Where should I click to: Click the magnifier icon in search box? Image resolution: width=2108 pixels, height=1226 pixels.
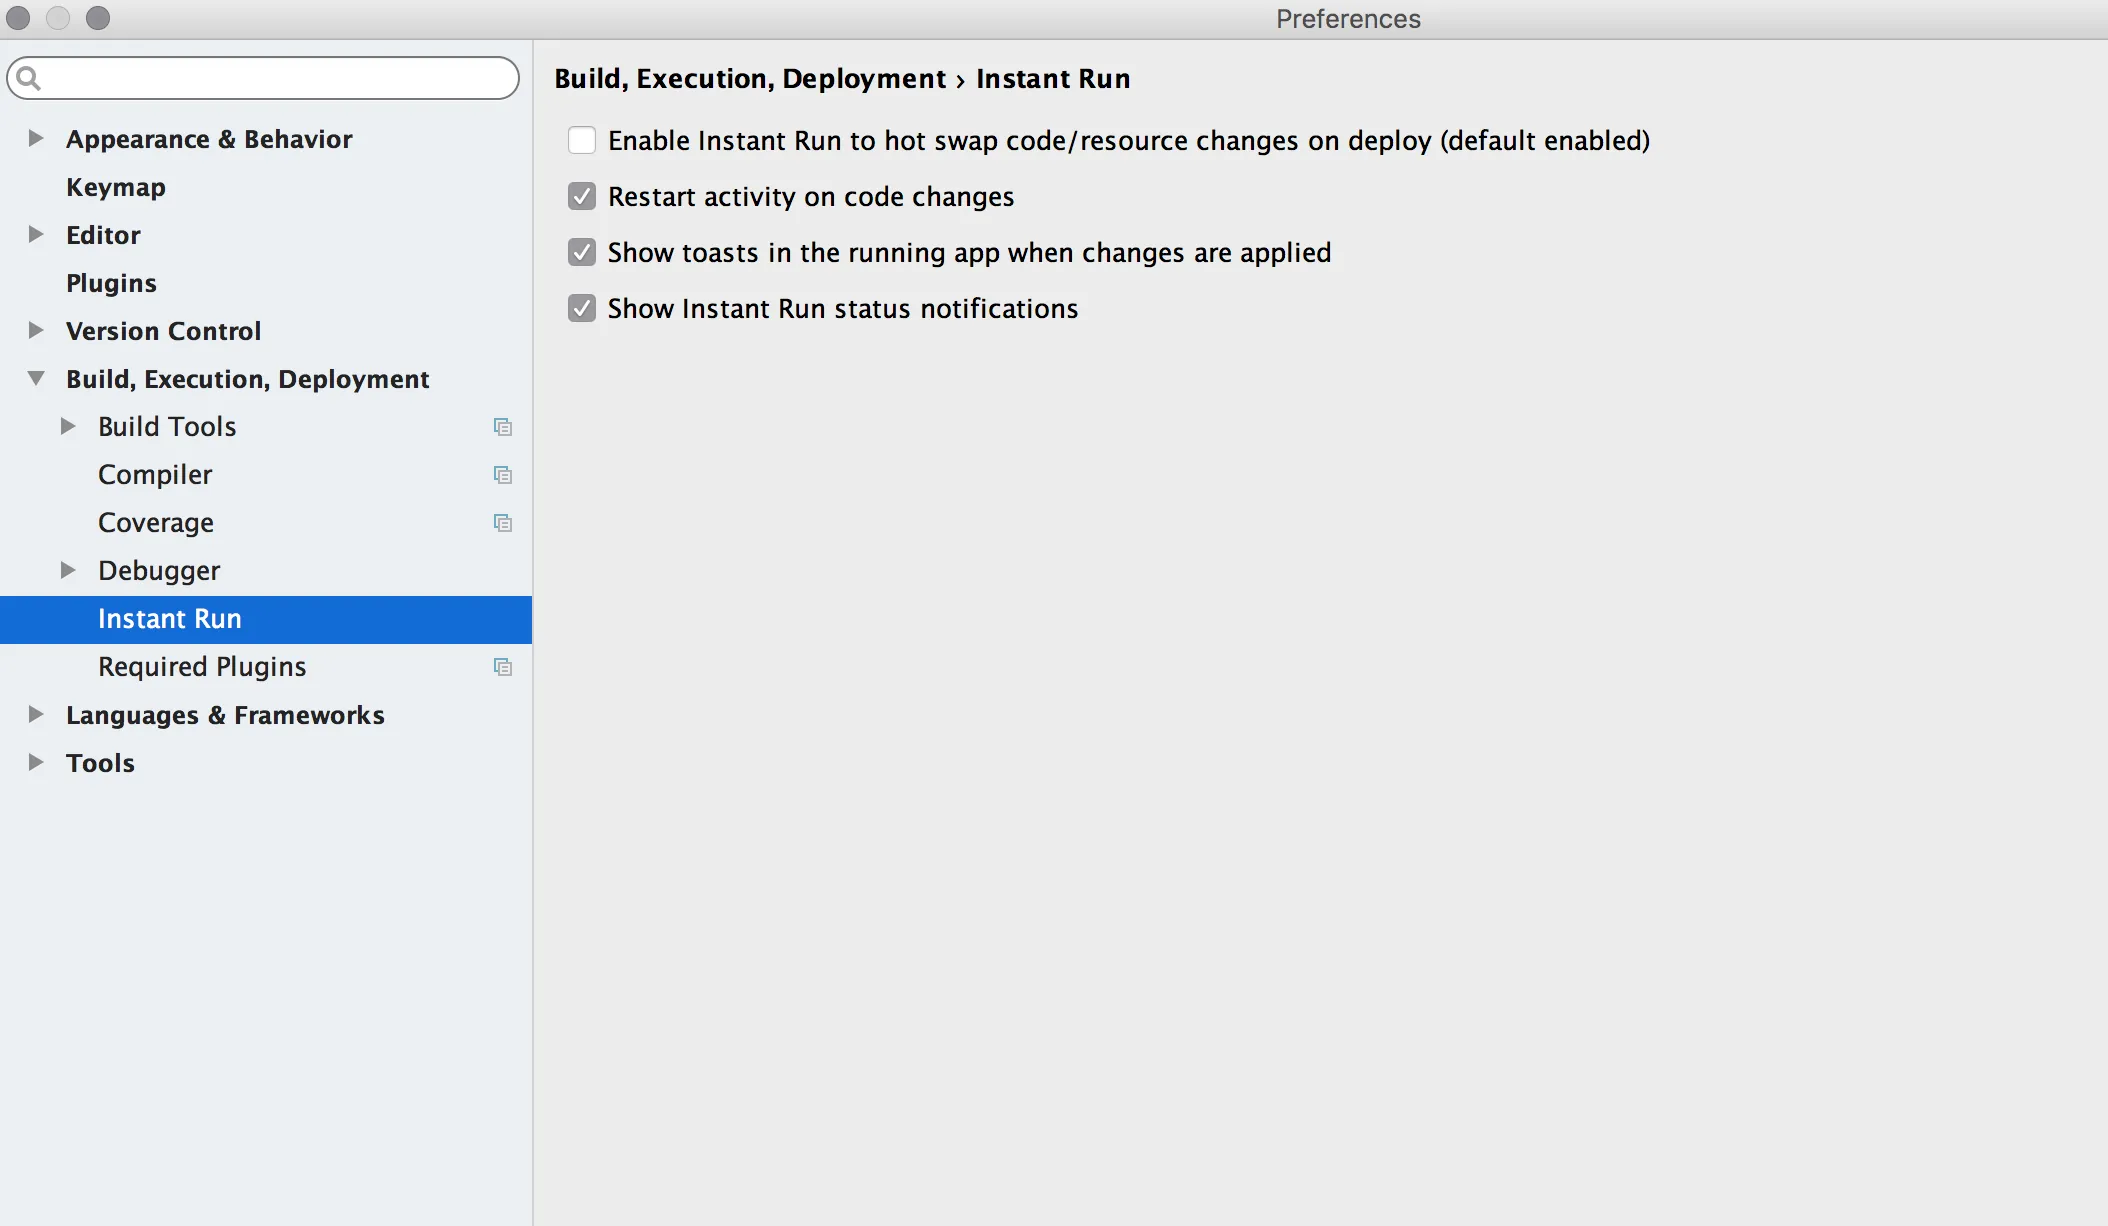(29, 78)
